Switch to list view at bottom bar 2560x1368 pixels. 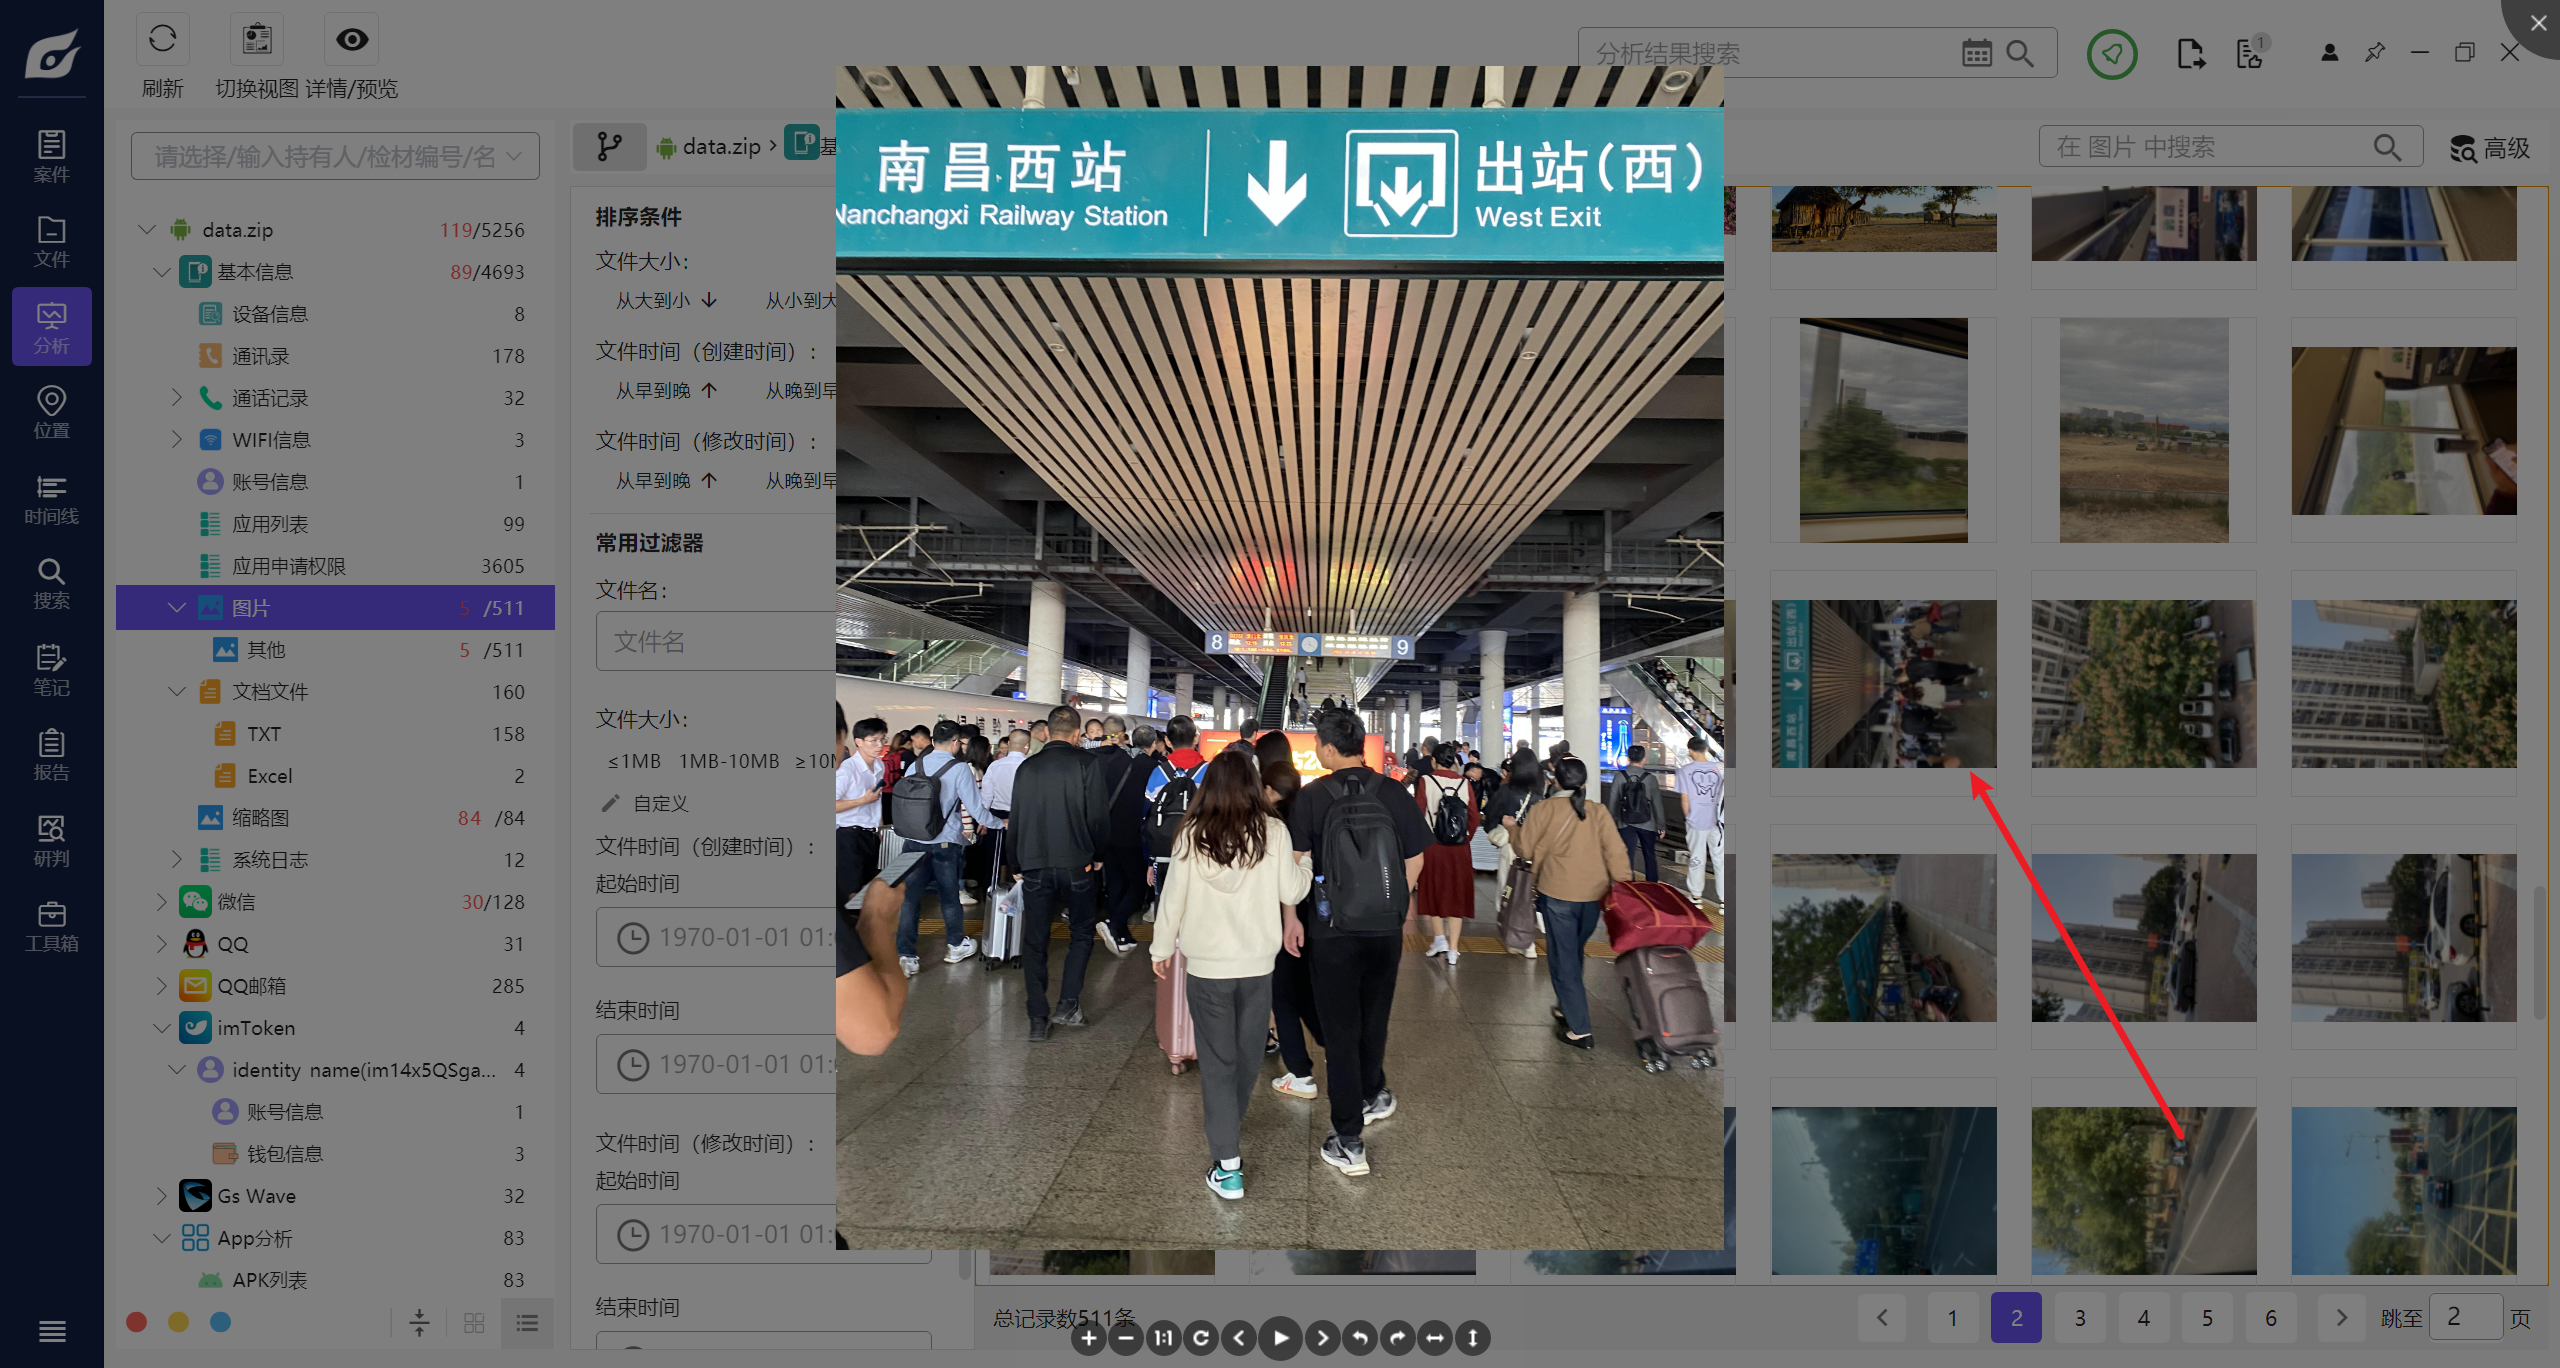point(527,1323)
